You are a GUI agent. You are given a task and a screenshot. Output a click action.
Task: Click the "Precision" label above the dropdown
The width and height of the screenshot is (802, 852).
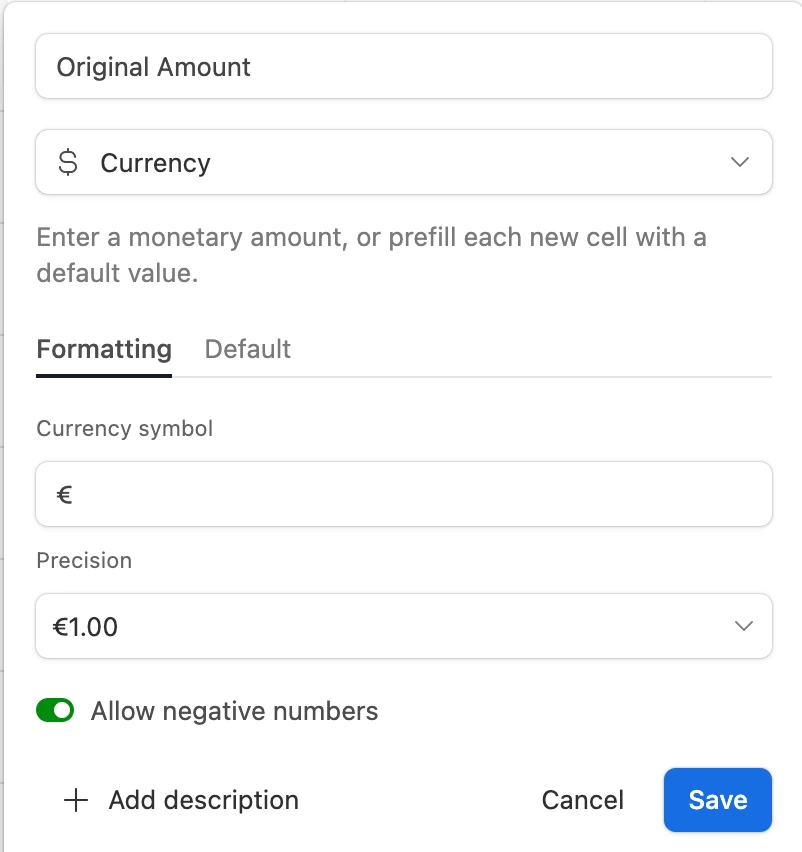click(84, 560)
